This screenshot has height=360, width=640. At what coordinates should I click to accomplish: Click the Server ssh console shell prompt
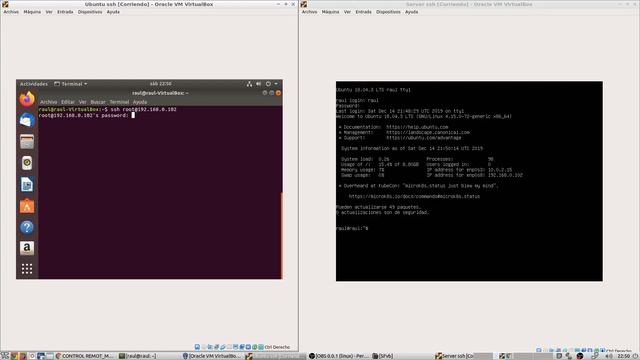pos(352,229)
